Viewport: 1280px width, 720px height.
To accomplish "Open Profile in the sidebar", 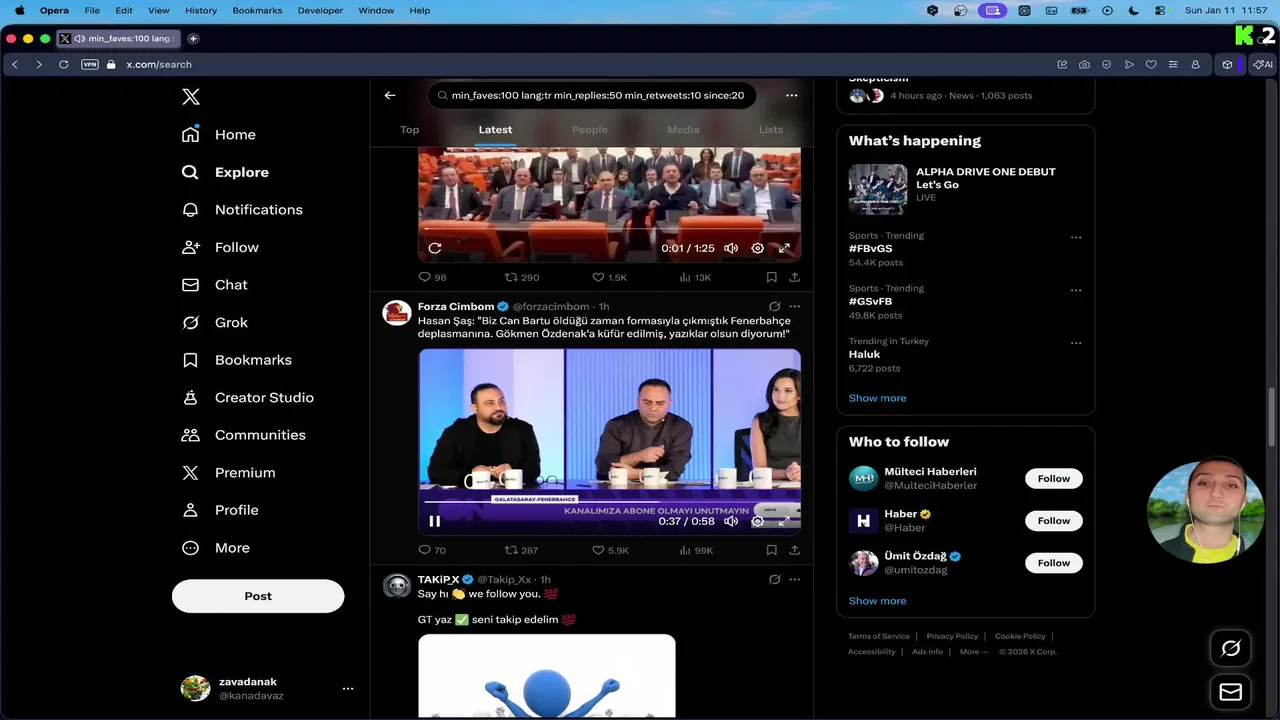I will click(220, 510).
